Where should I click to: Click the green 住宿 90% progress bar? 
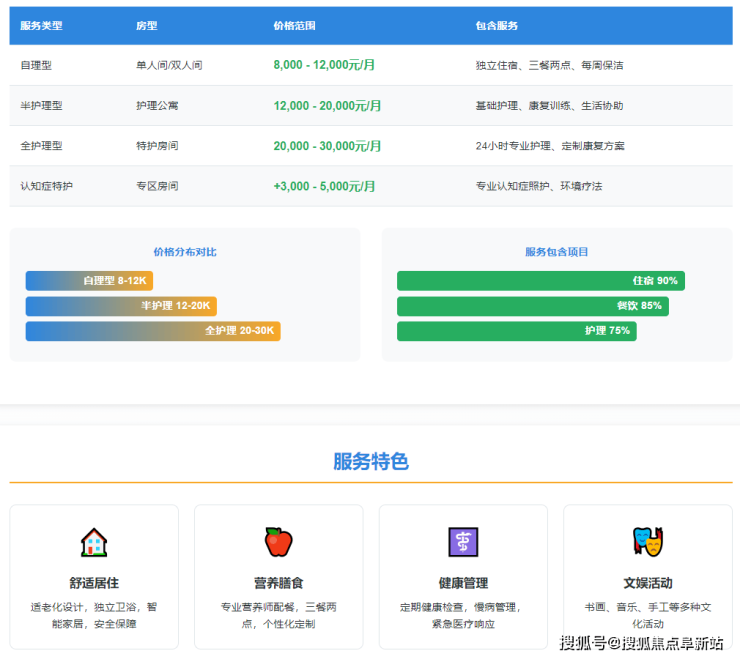540,281
